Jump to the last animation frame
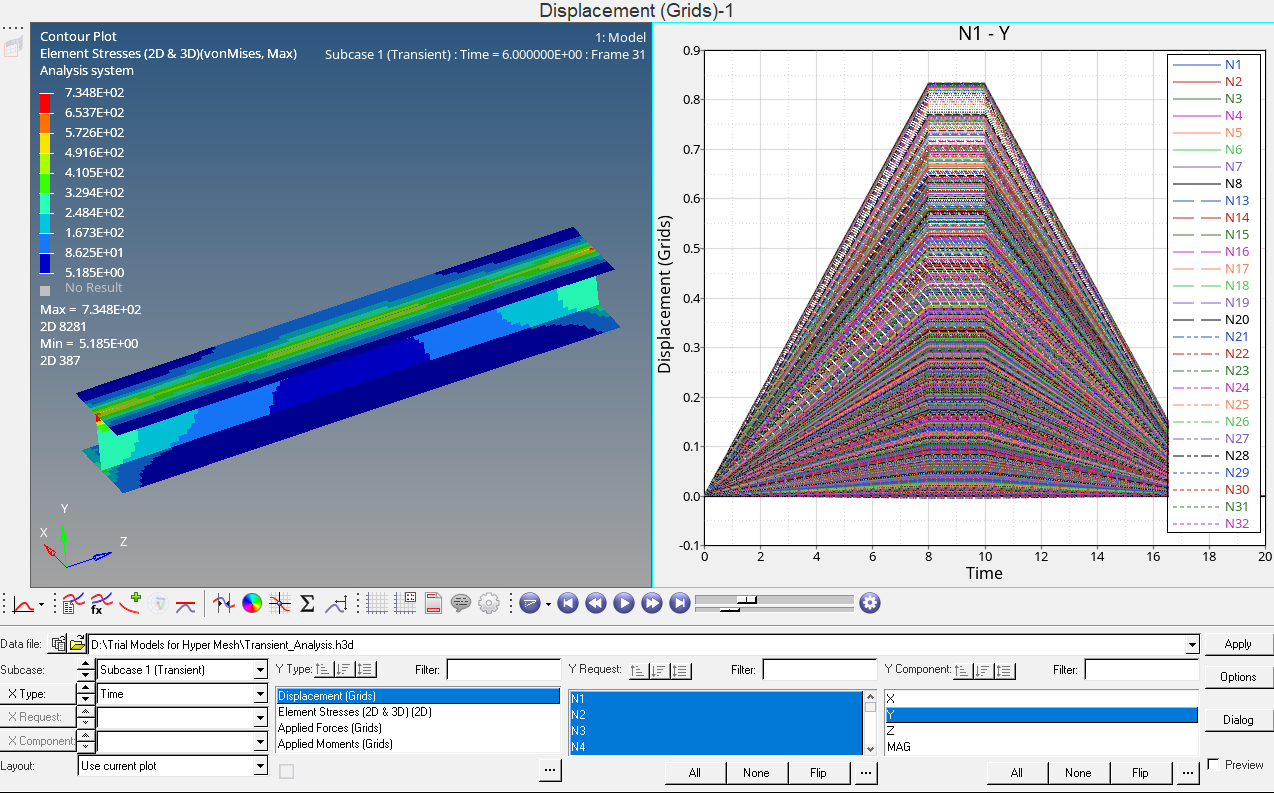Viewport: 1274px width, 793px height. point(679,603)
